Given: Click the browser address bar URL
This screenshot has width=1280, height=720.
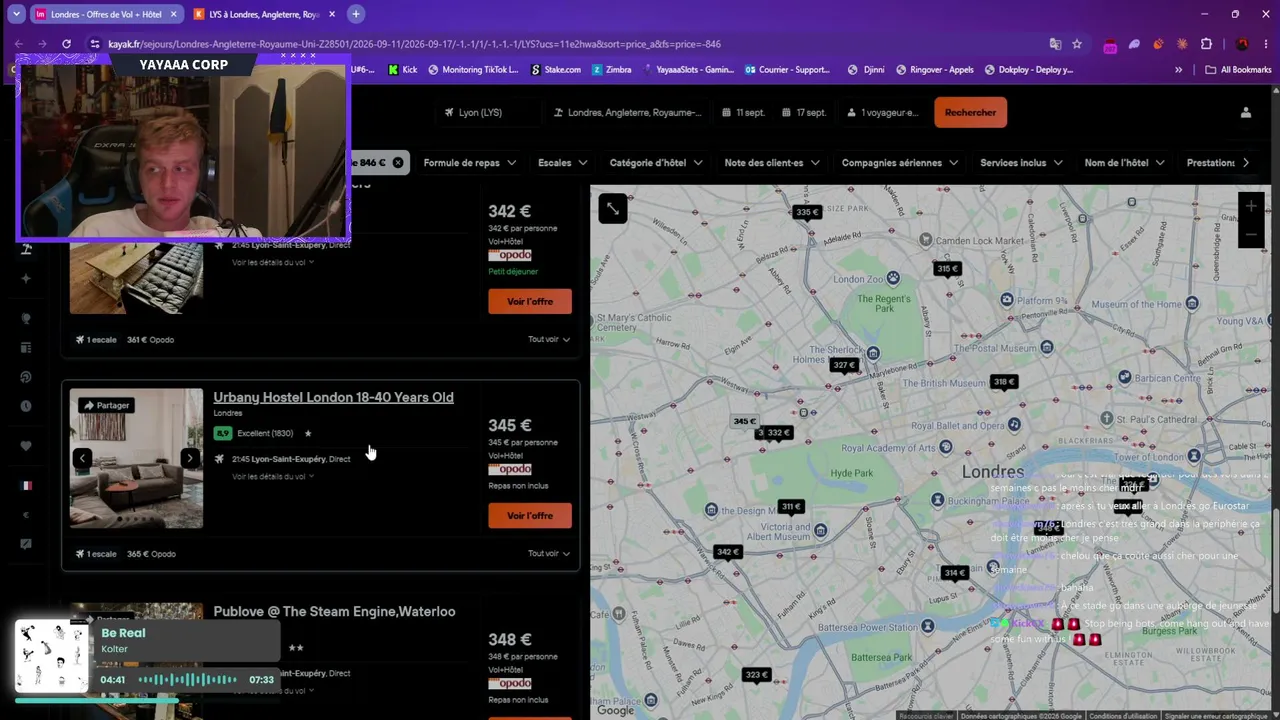Looking at the screenshot, I should click(x=414, y=44).
